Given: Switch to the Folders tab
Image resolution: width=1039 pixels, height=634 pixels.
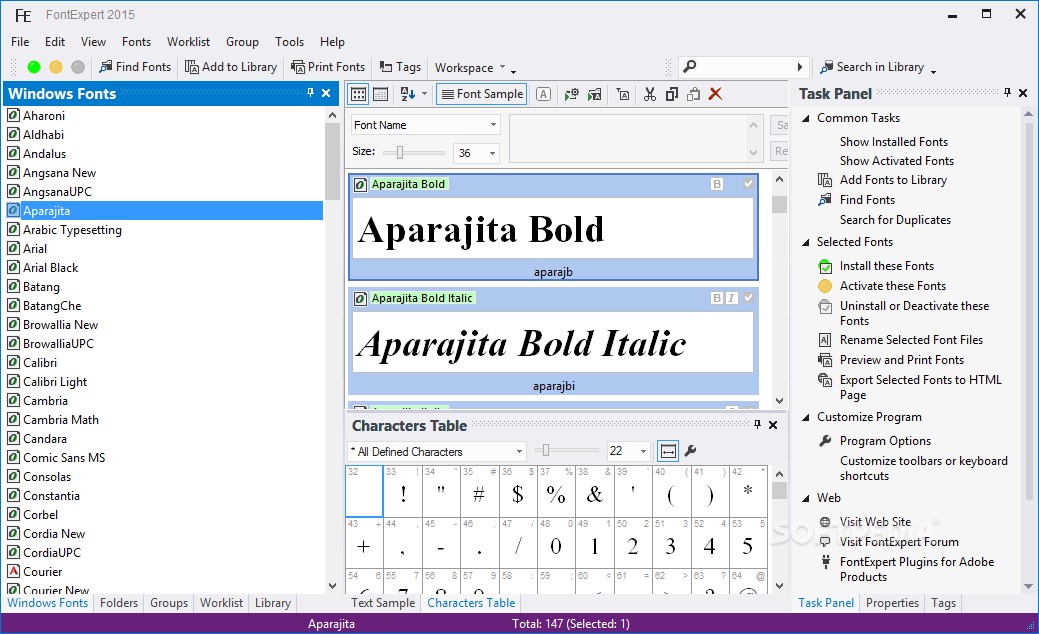Looking at the screenshot, I should pos(119,603).
